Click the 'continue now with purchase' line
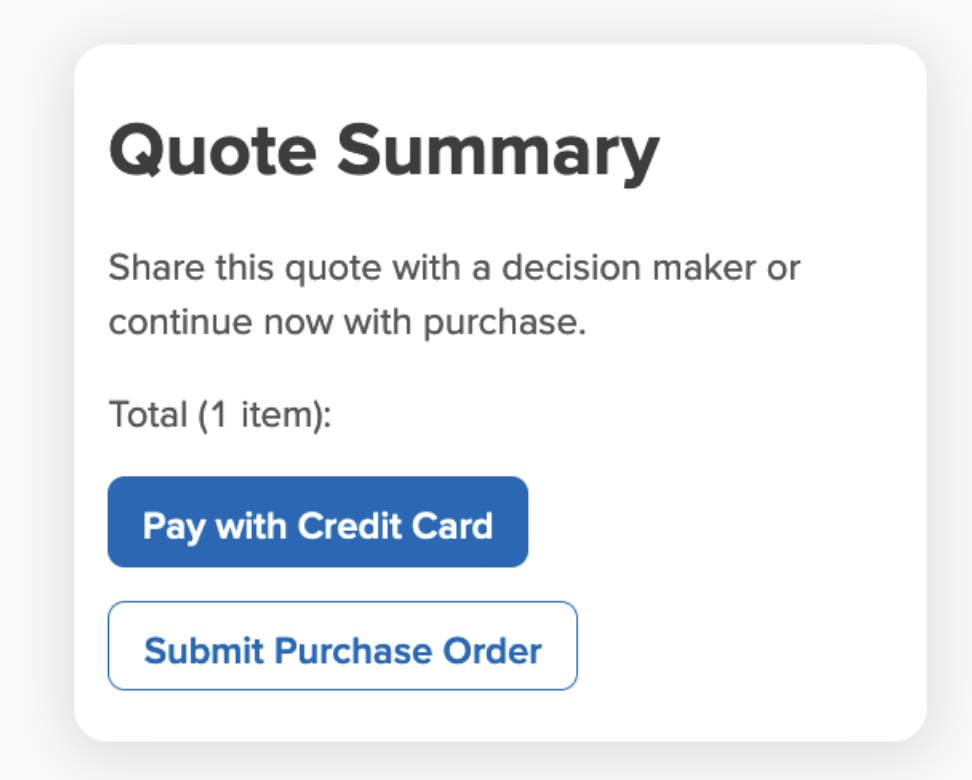 coord(347,323)
